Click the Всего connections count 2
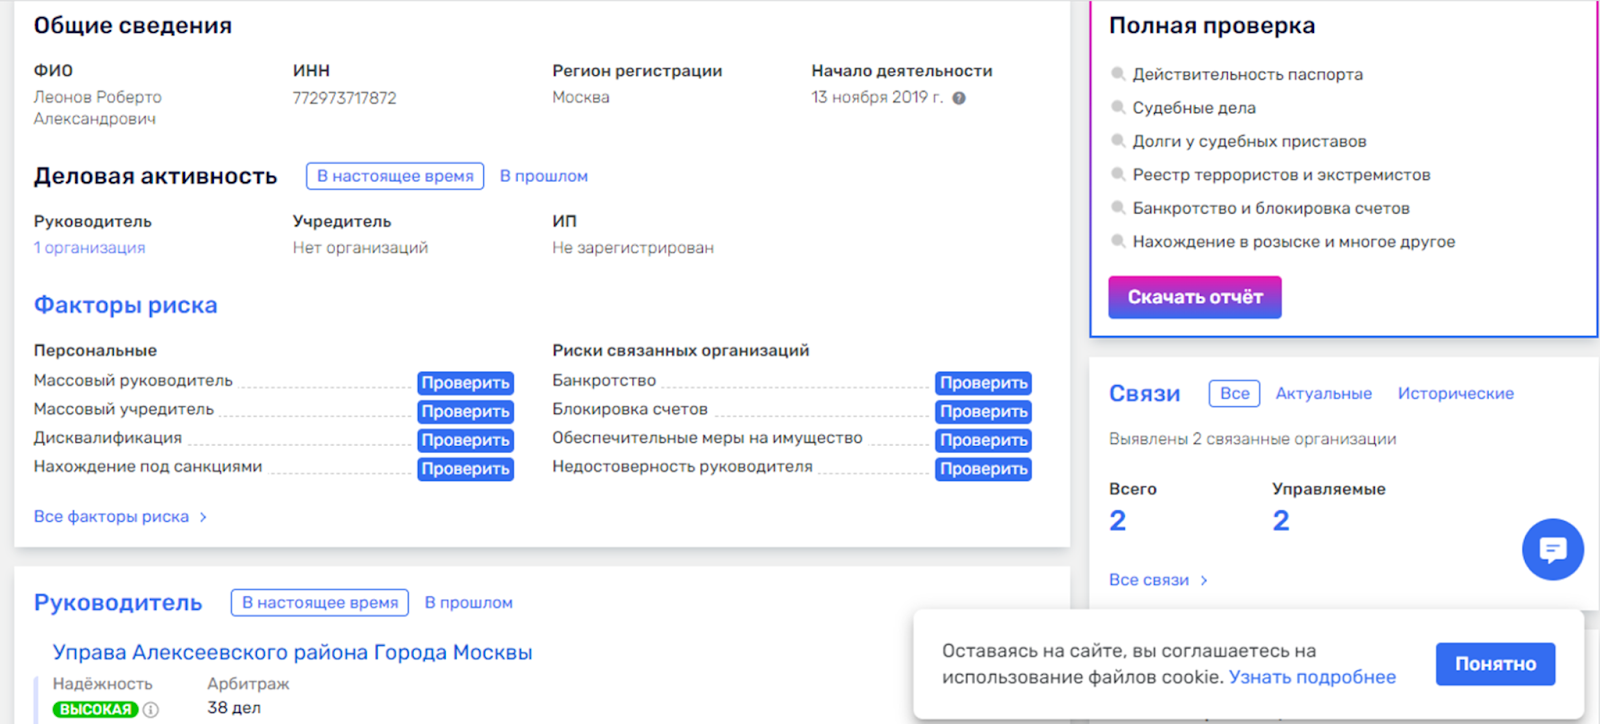 (1118, 521)
